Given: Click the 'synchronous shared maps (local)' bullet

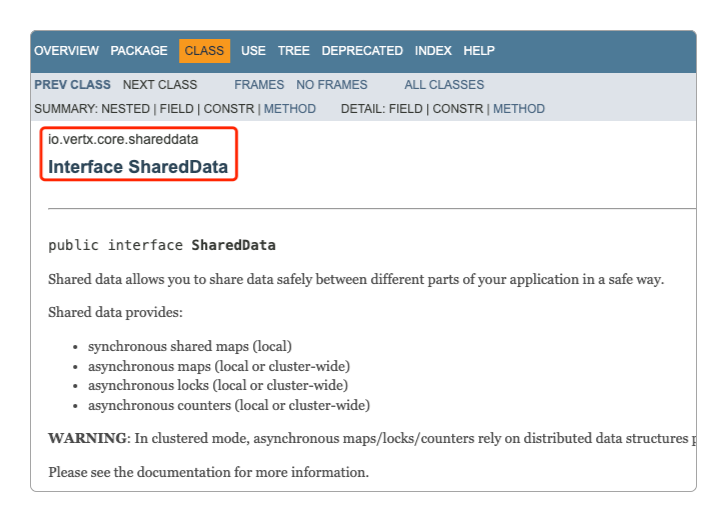Looking at the screenshot, I should coord(190,346).
